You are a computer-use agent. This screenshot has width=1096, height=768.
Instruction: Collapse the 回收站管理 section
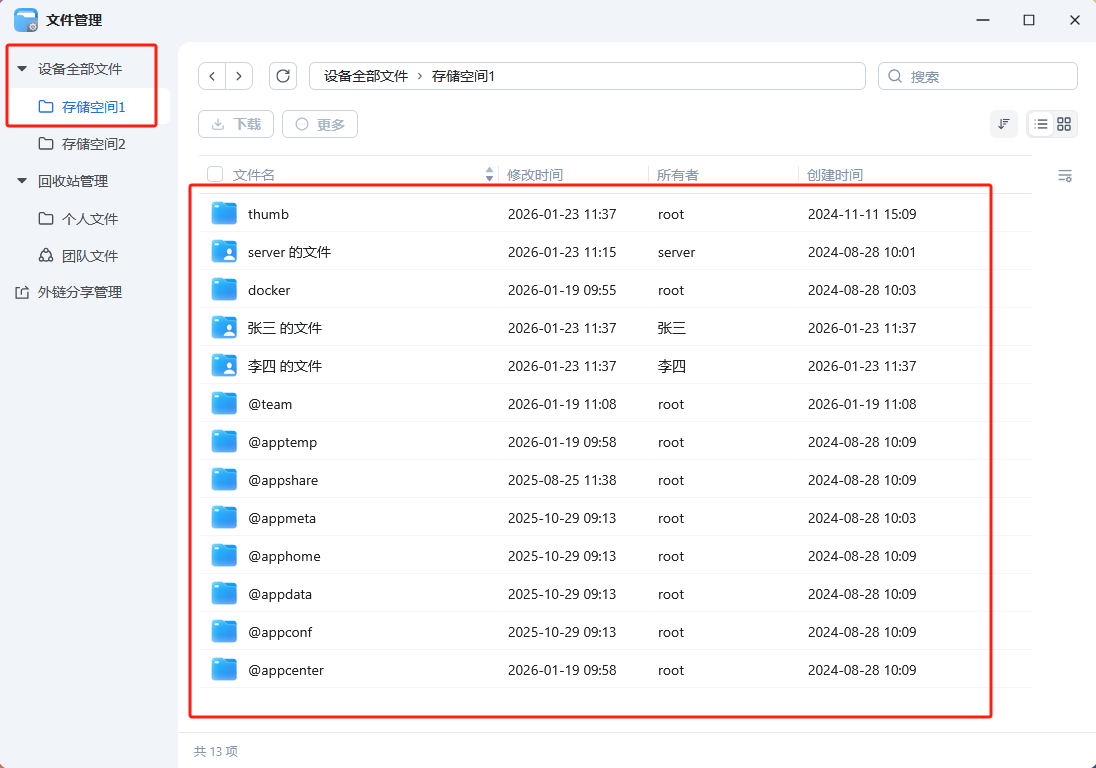(22, 181)
